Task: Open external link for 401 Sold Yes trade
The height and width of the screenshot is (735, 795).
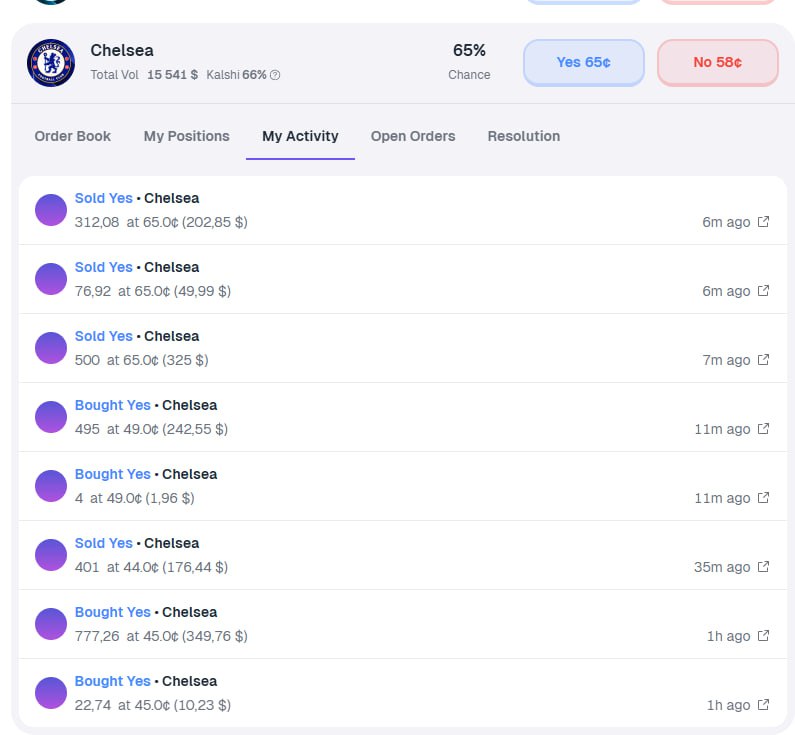Action: coord(763,567)
